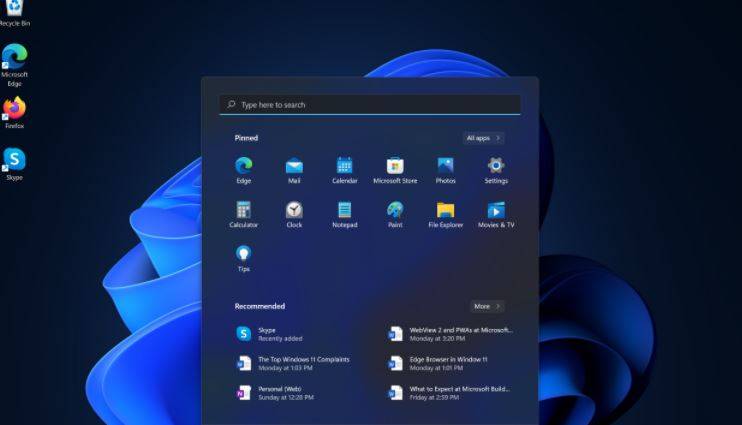The image size is (742, 425).
Task: Select Microsoft Edge desktop shortcut
Action: point(15,65)
